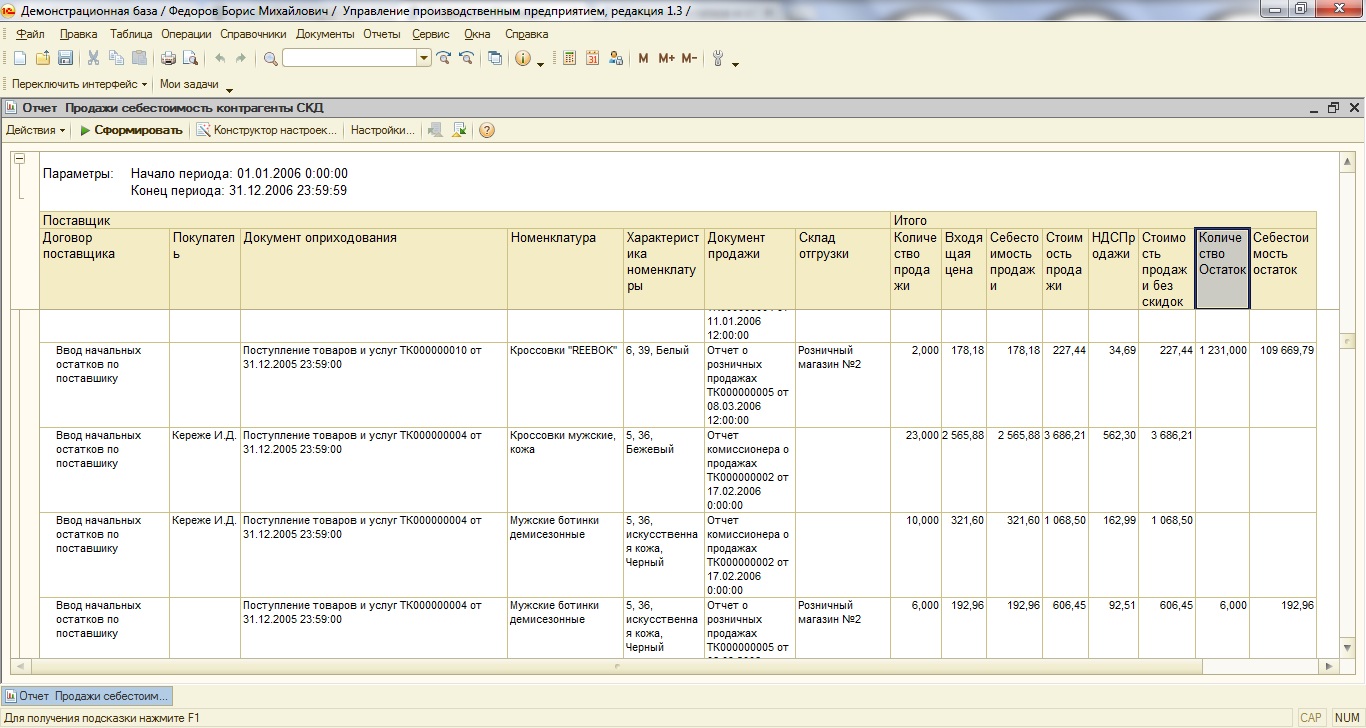The height and width of the screenshot is (728, 1366).
Task: Click in the toolbar search input field
Action: coord(350,59)
